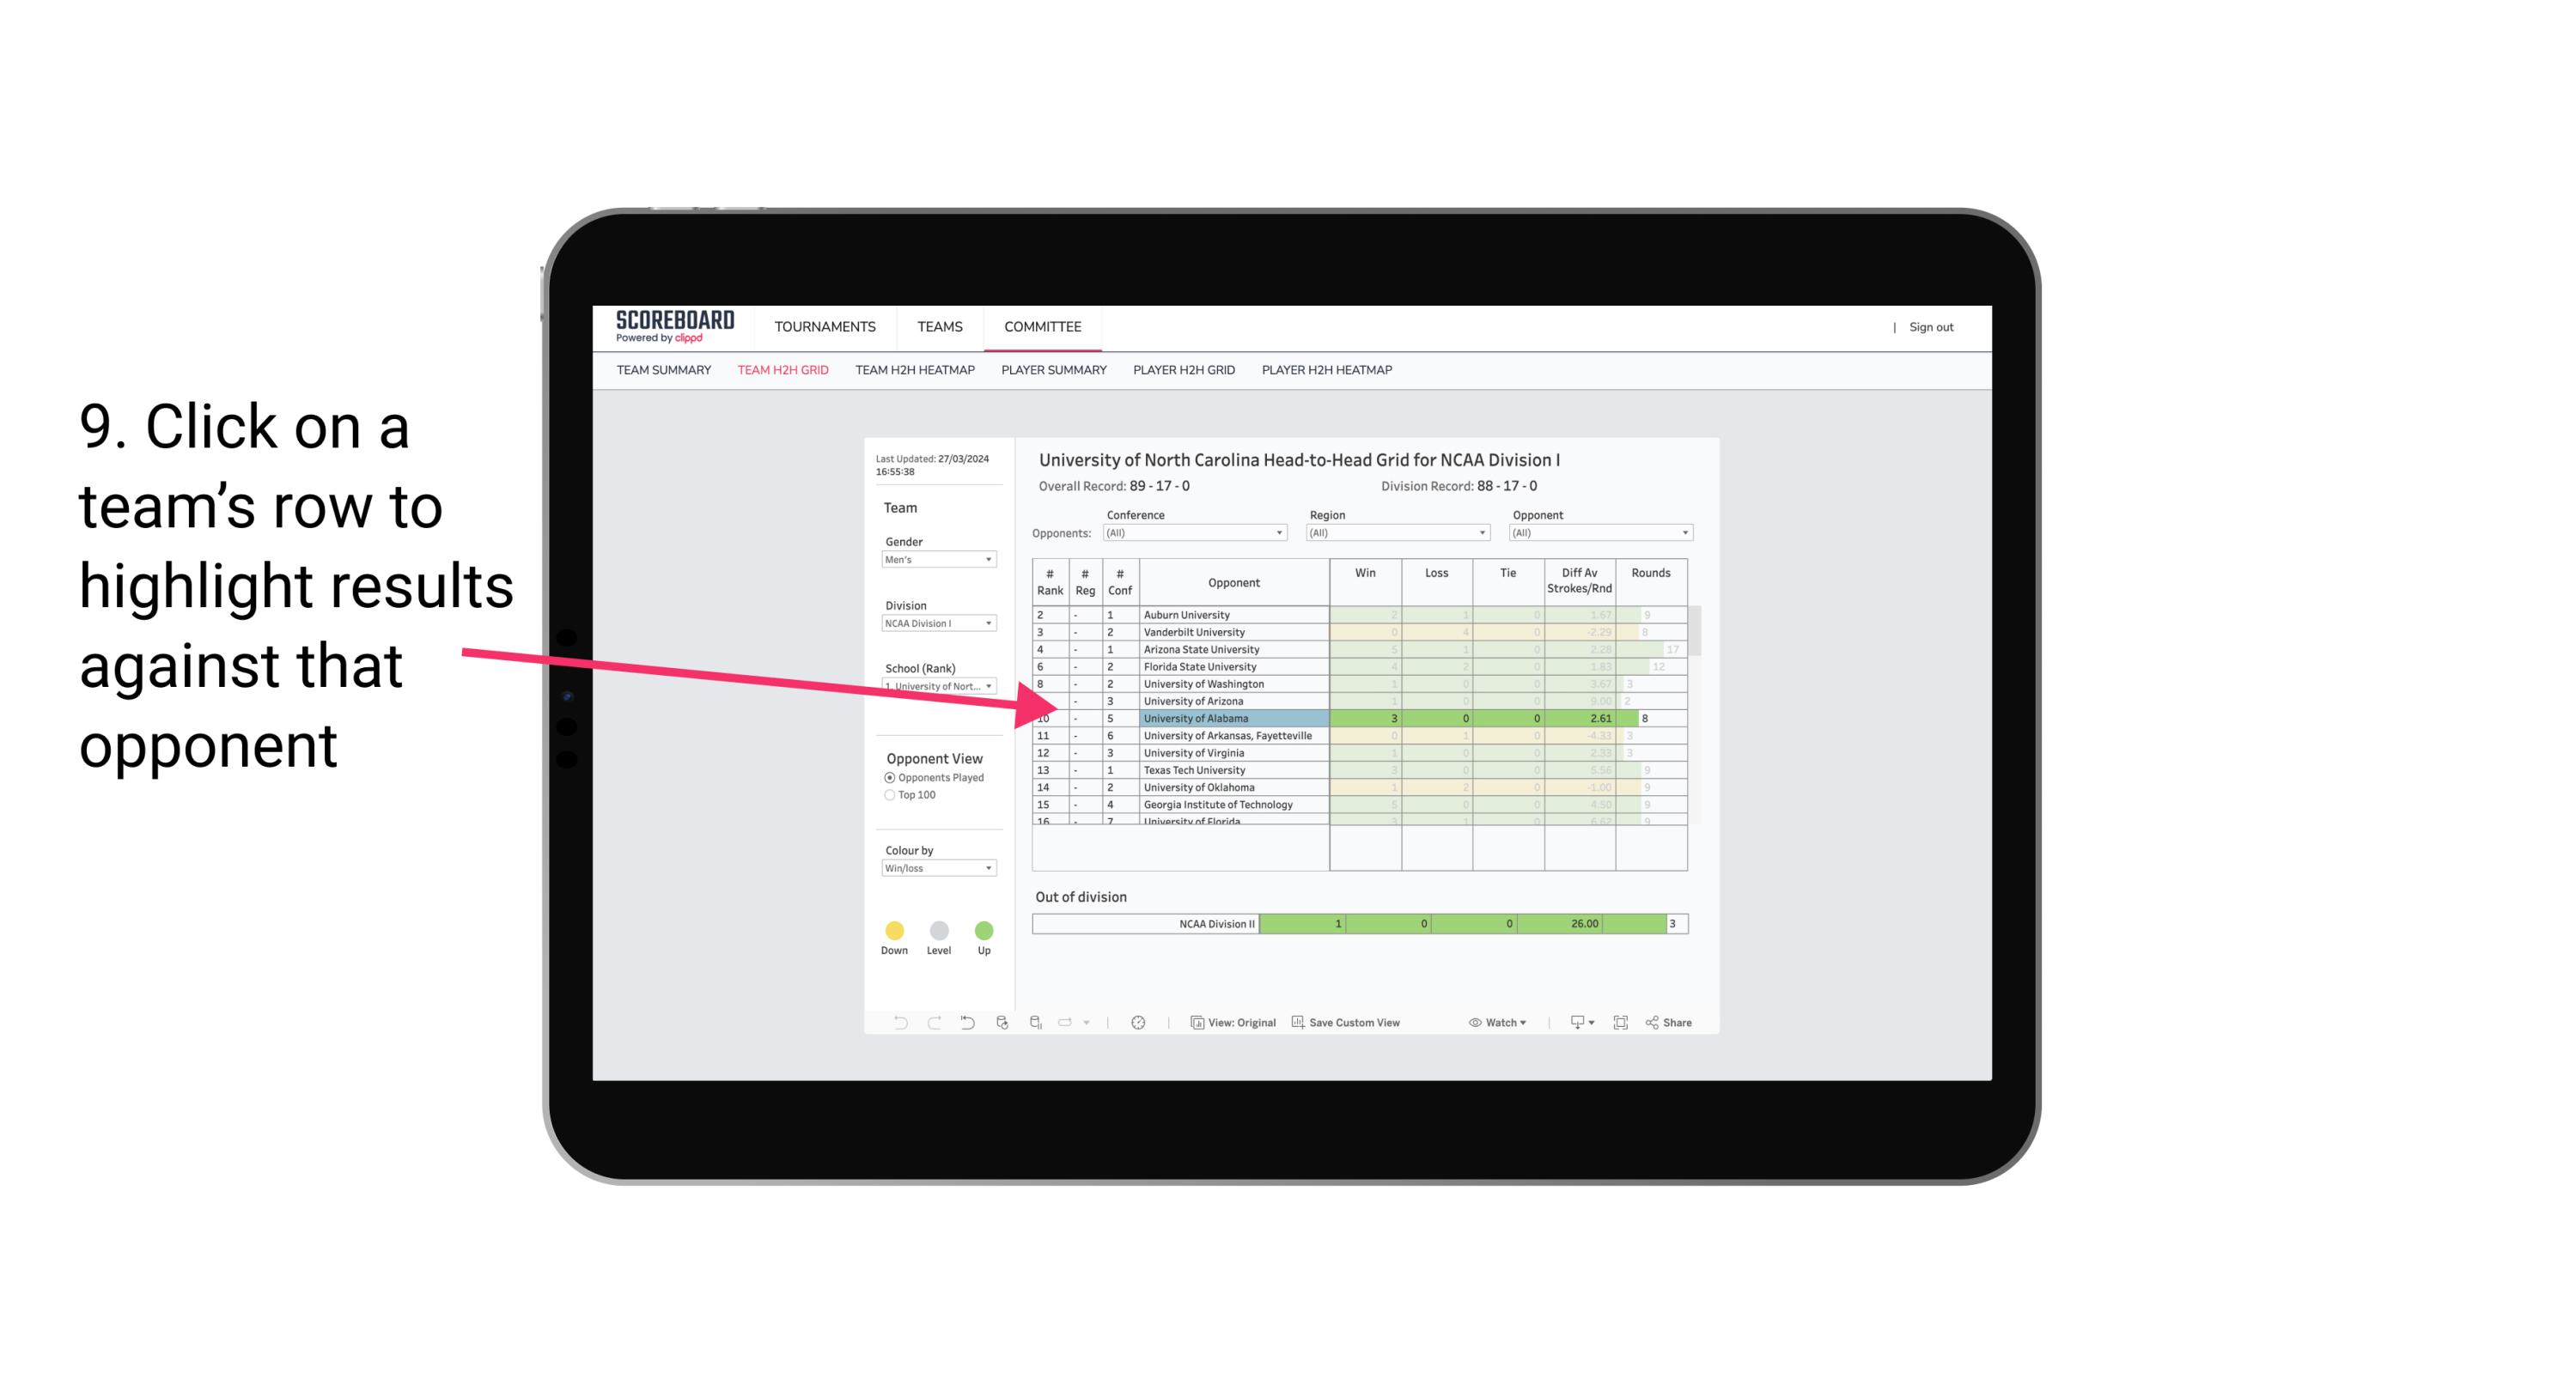Viewport: 2576px width, 1385px height.
Task: Click Save Custom View button
Action: [x=1351, y=1024]
